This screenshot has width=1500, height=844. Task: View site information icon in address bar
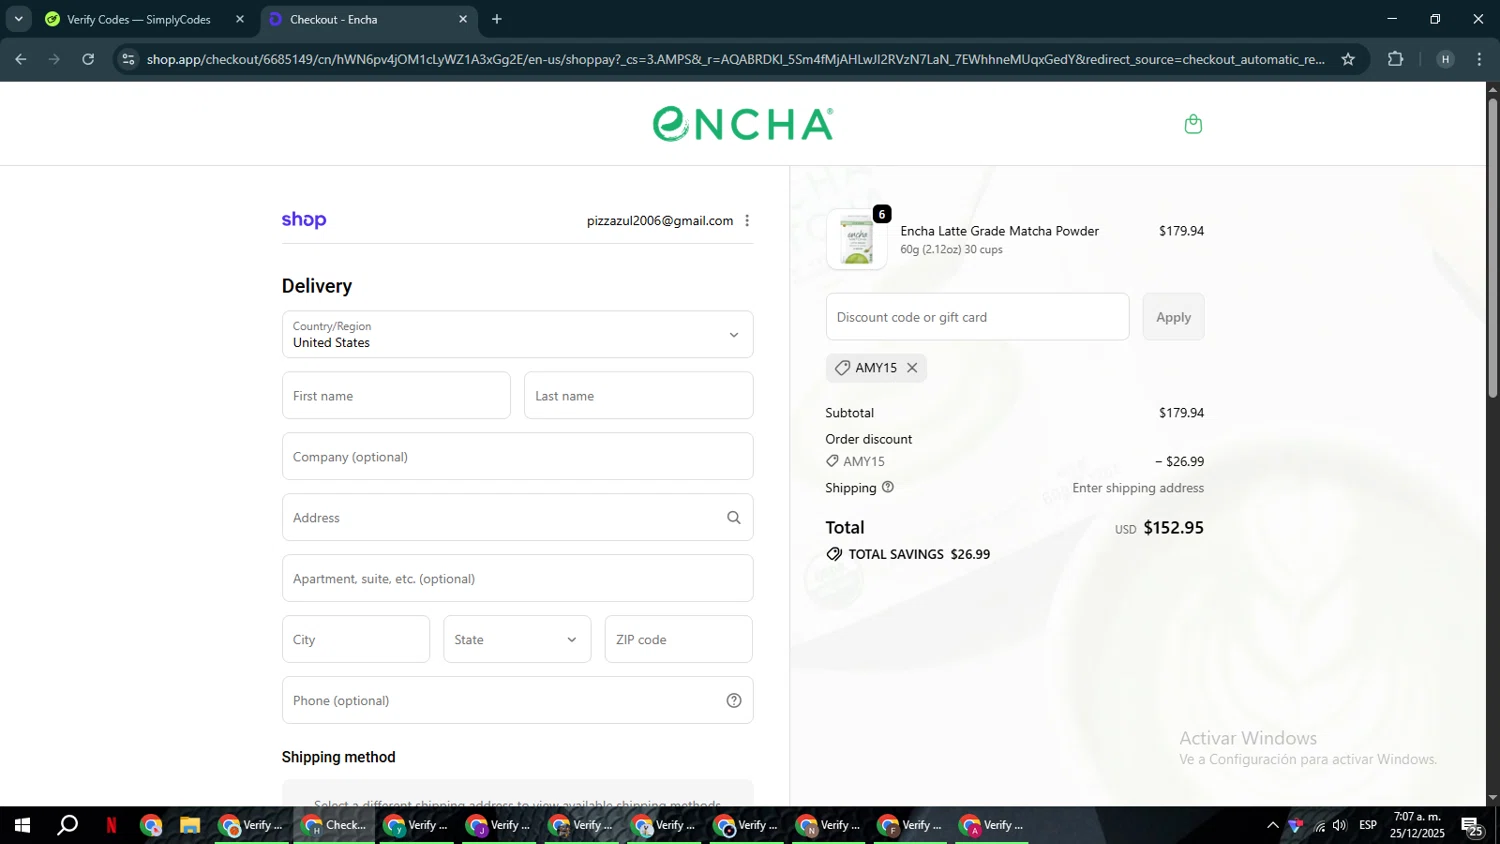tap(128, 59)
